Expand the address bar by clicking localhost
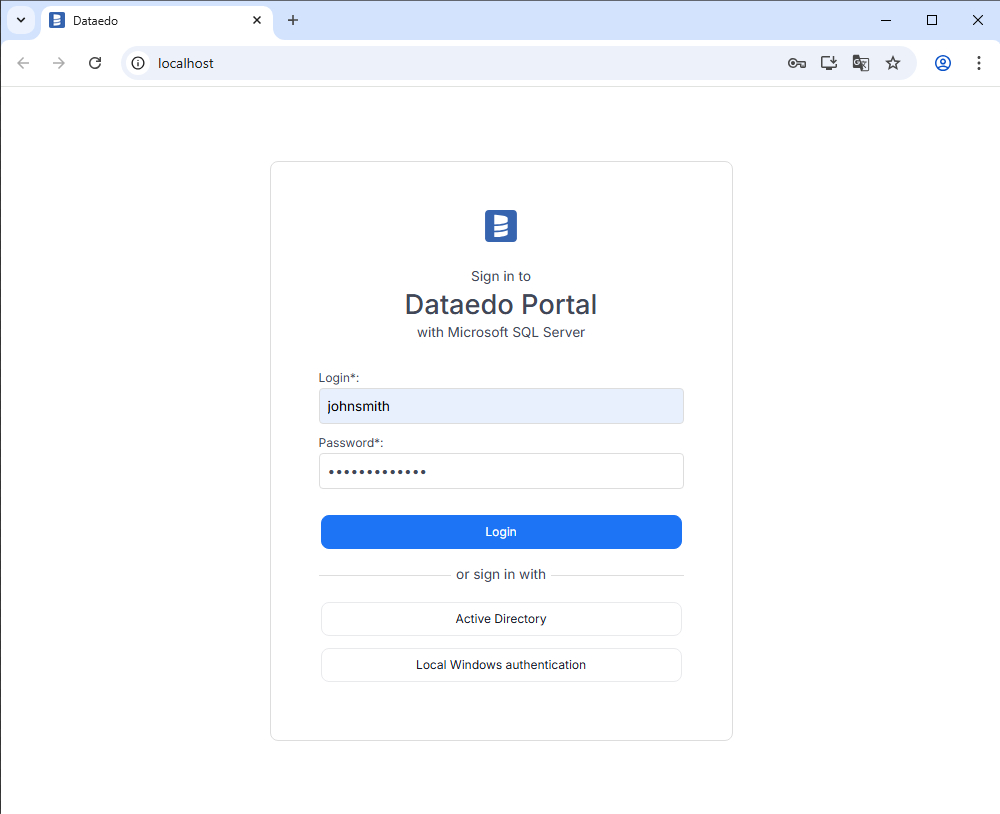Screen dimensions: 1000x814 click(186, 62)
